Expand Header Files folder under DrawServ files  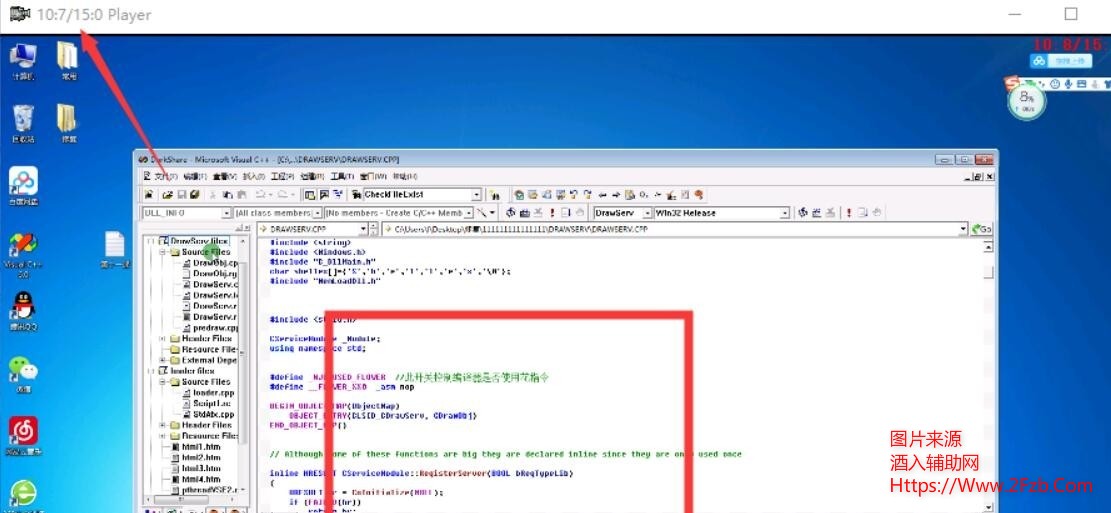(x=164, y=339)
